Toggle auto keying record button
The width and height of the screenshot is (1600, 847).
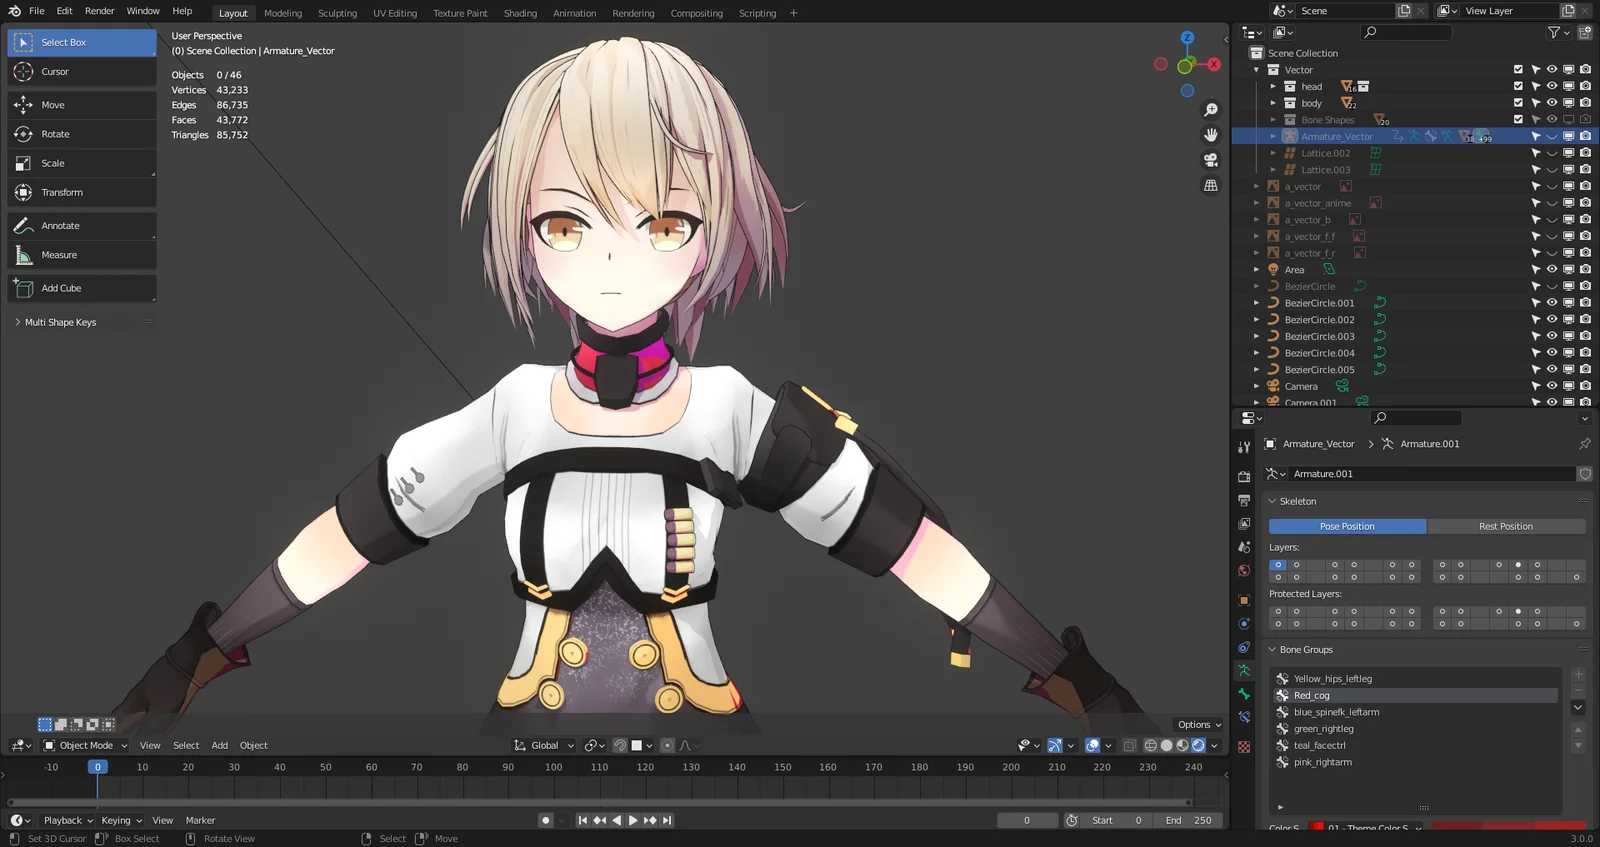pyautogui.click(x=545, y=820)
